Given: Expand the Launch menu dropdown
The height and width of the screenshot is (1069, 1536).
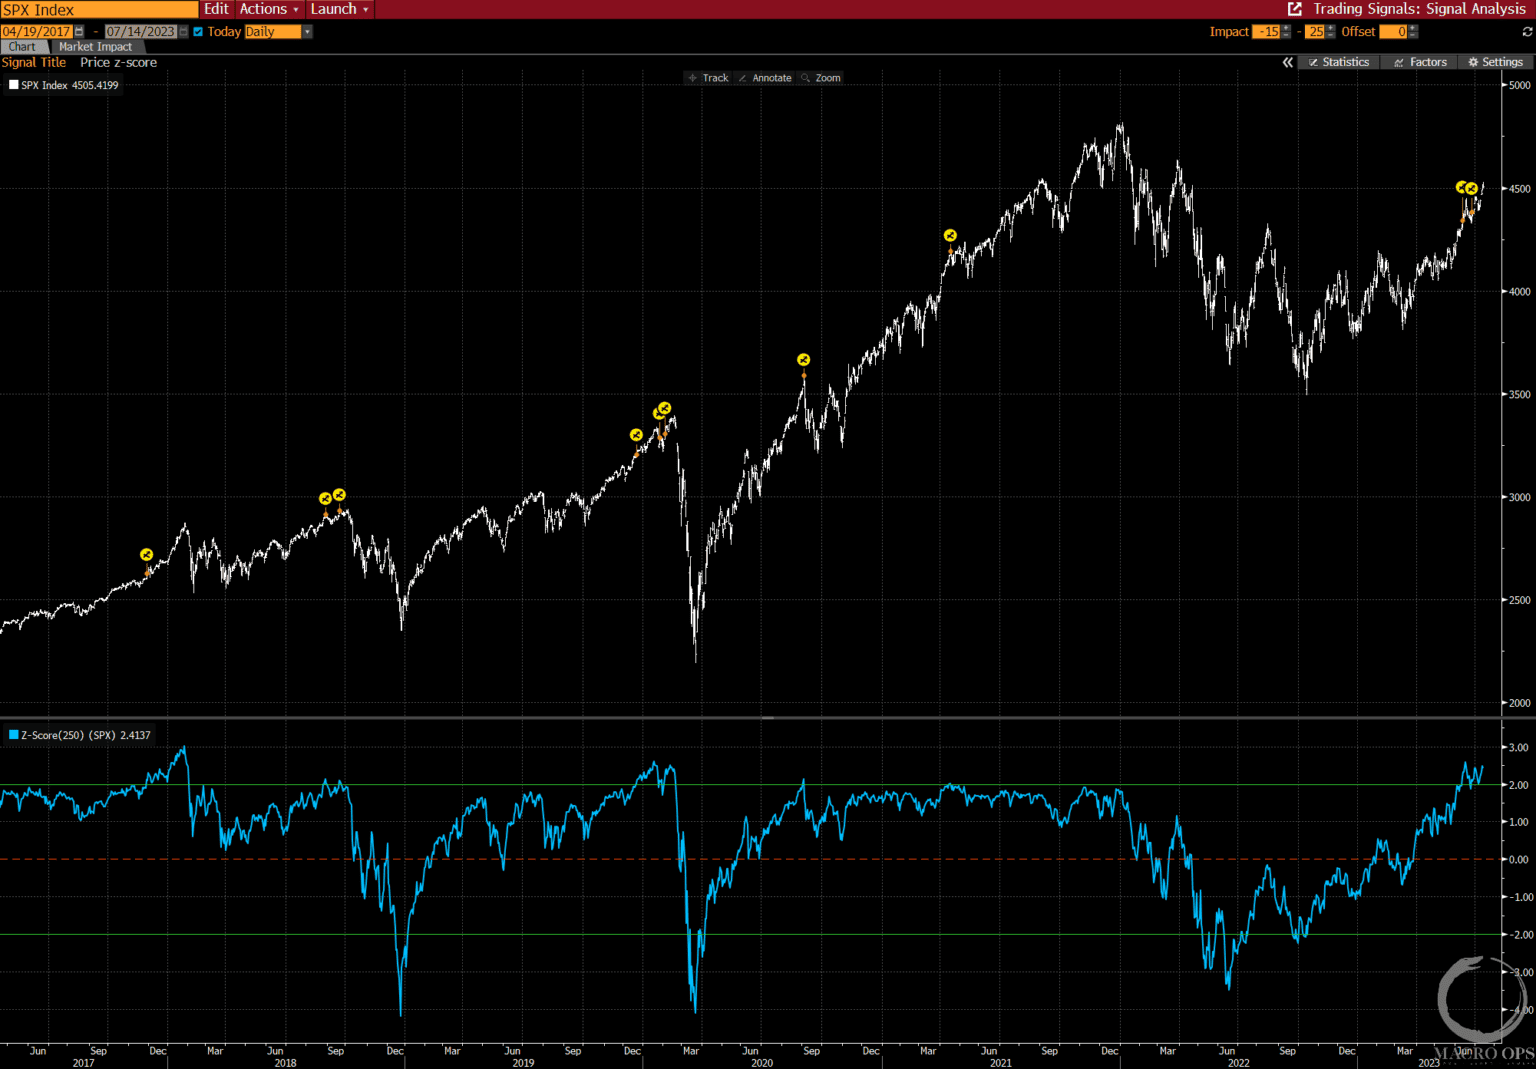Looking at the screenshot, I should click(x=339, y=9).
